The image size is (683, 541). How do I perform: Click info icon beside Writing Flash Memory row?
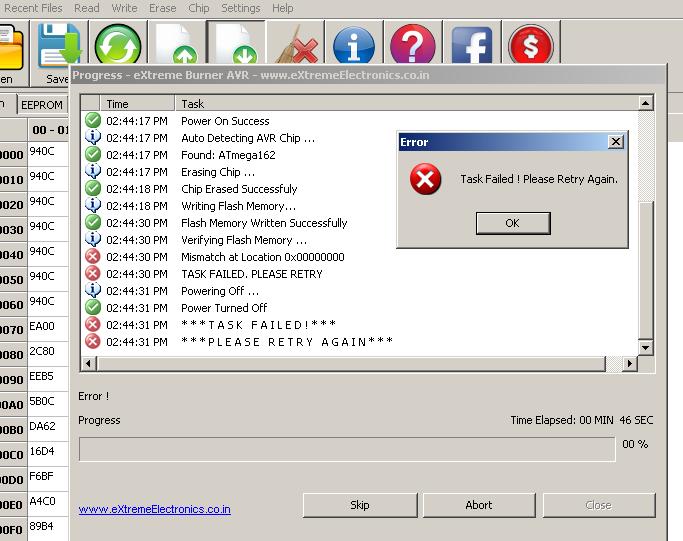93,205
